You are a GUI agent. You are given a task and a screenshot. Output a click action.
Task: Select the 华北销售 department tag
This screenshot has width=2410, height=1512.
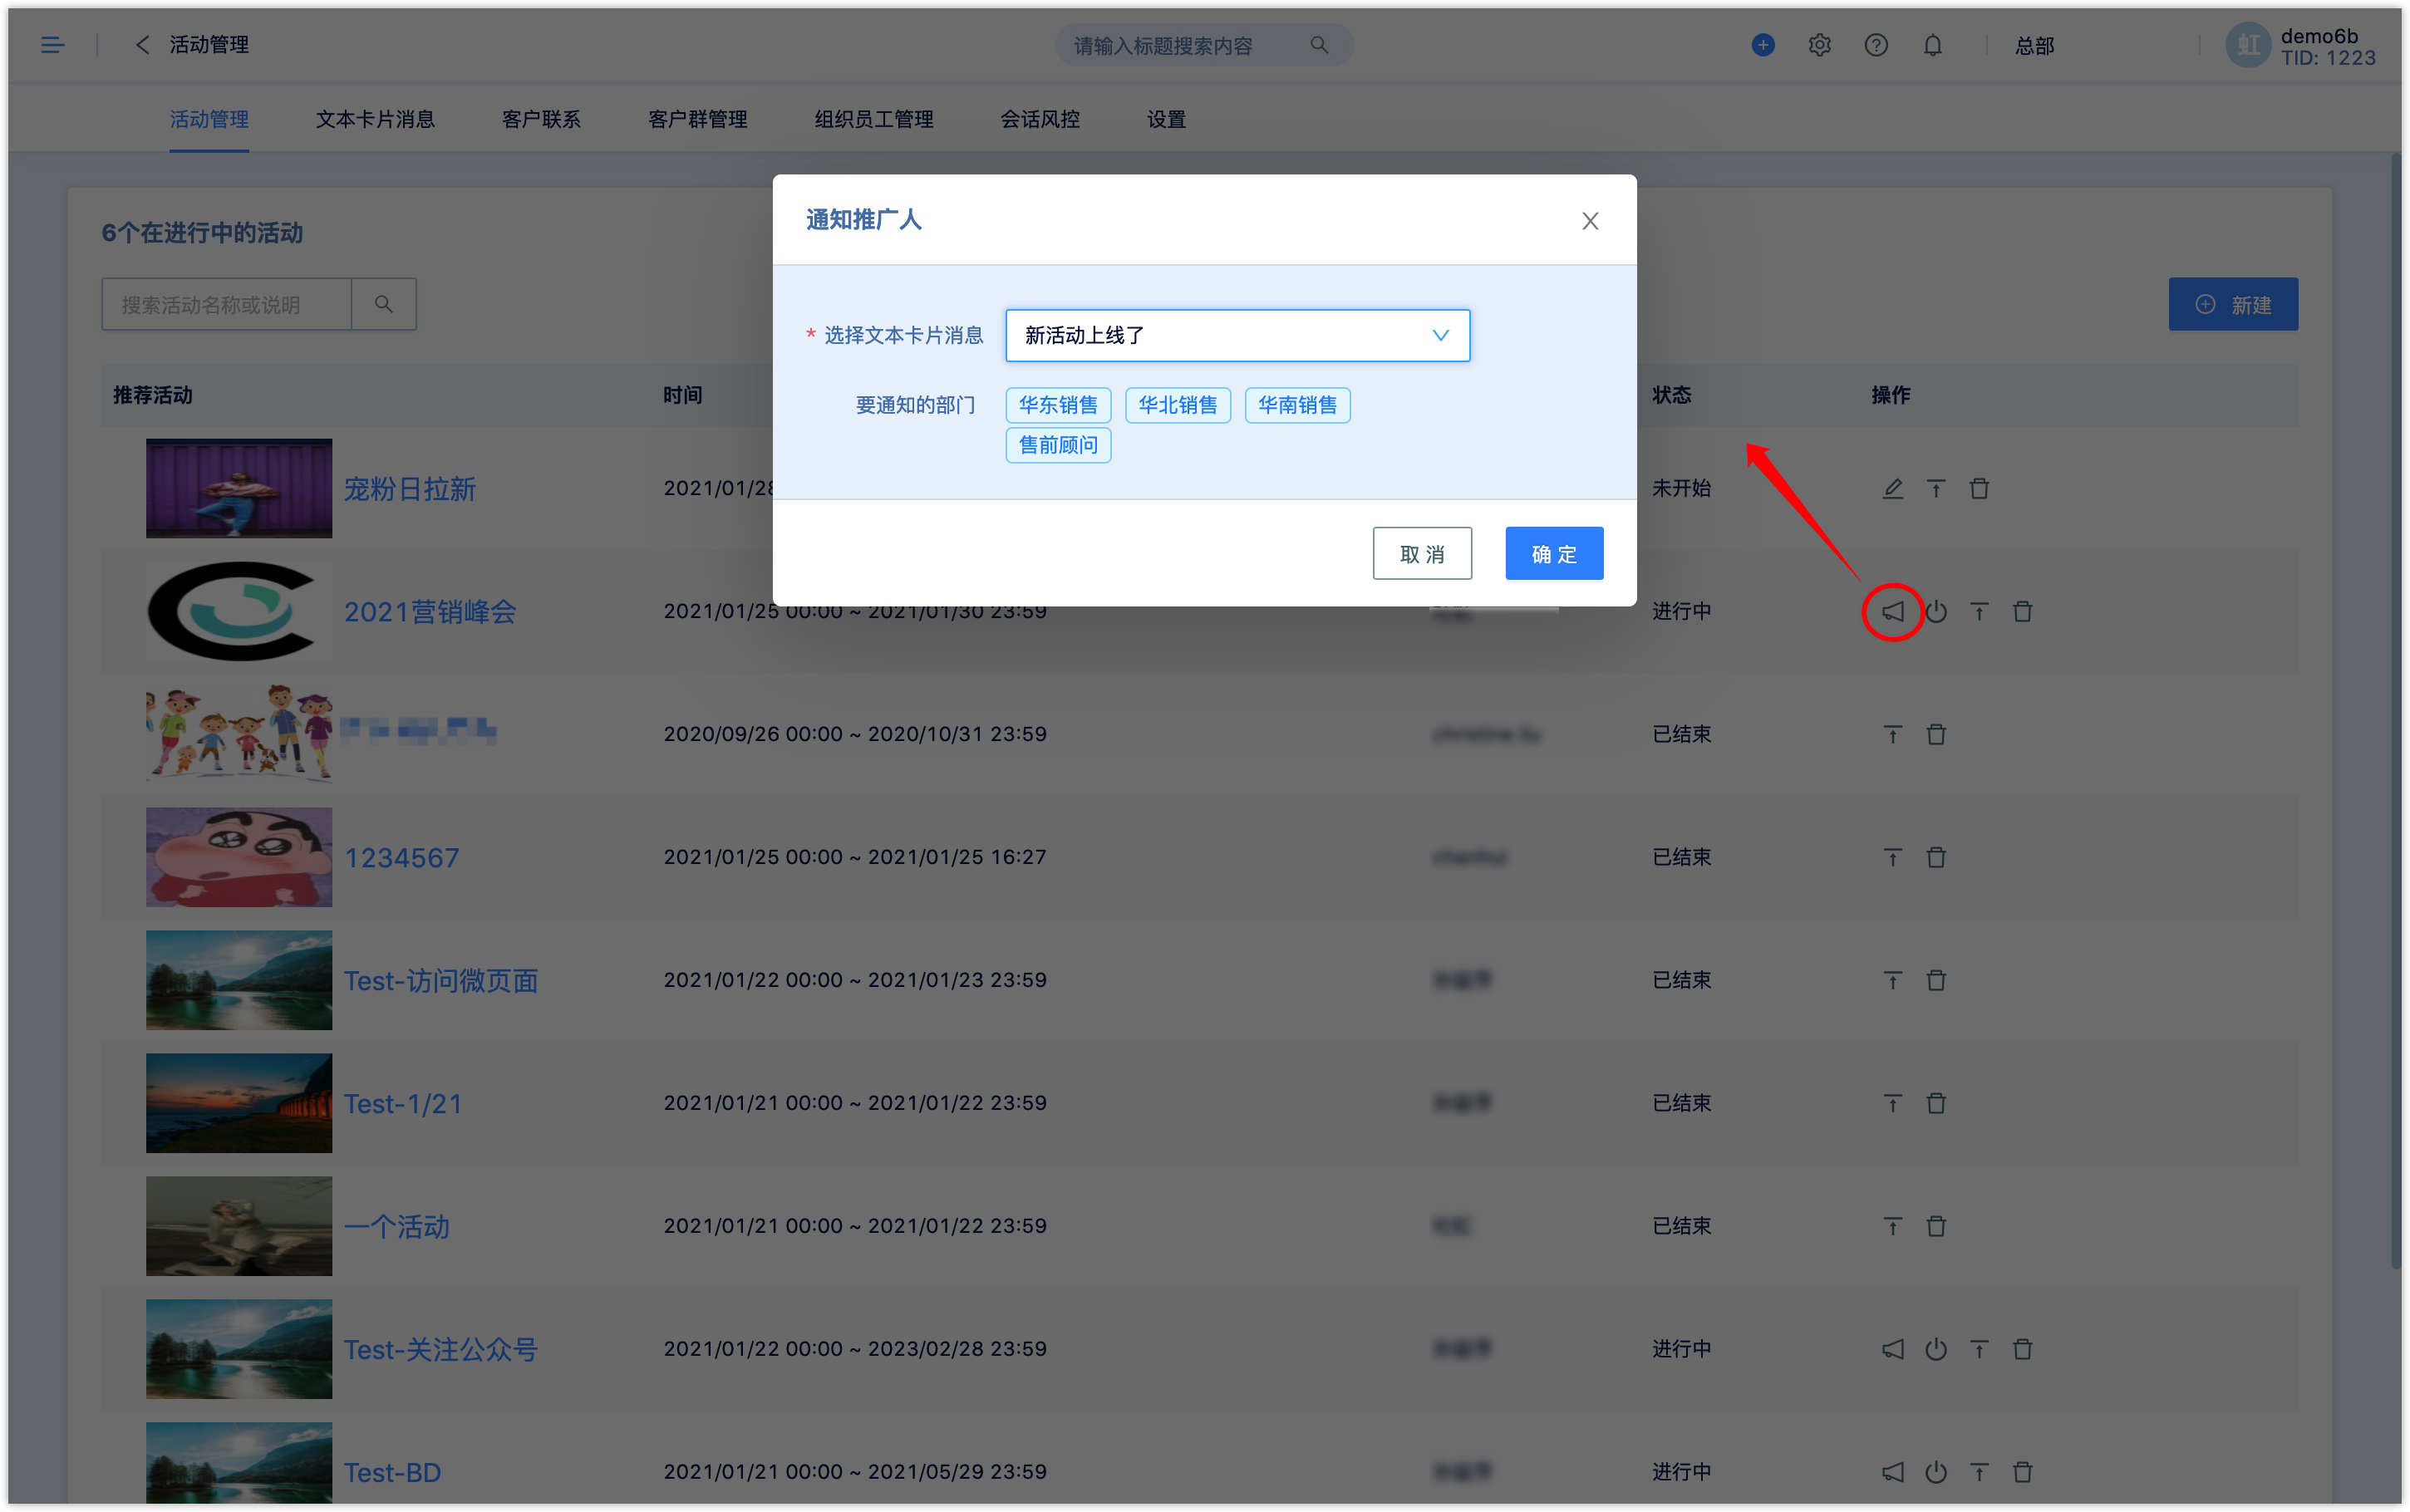pyautogui.click(x=1178, y=405)
